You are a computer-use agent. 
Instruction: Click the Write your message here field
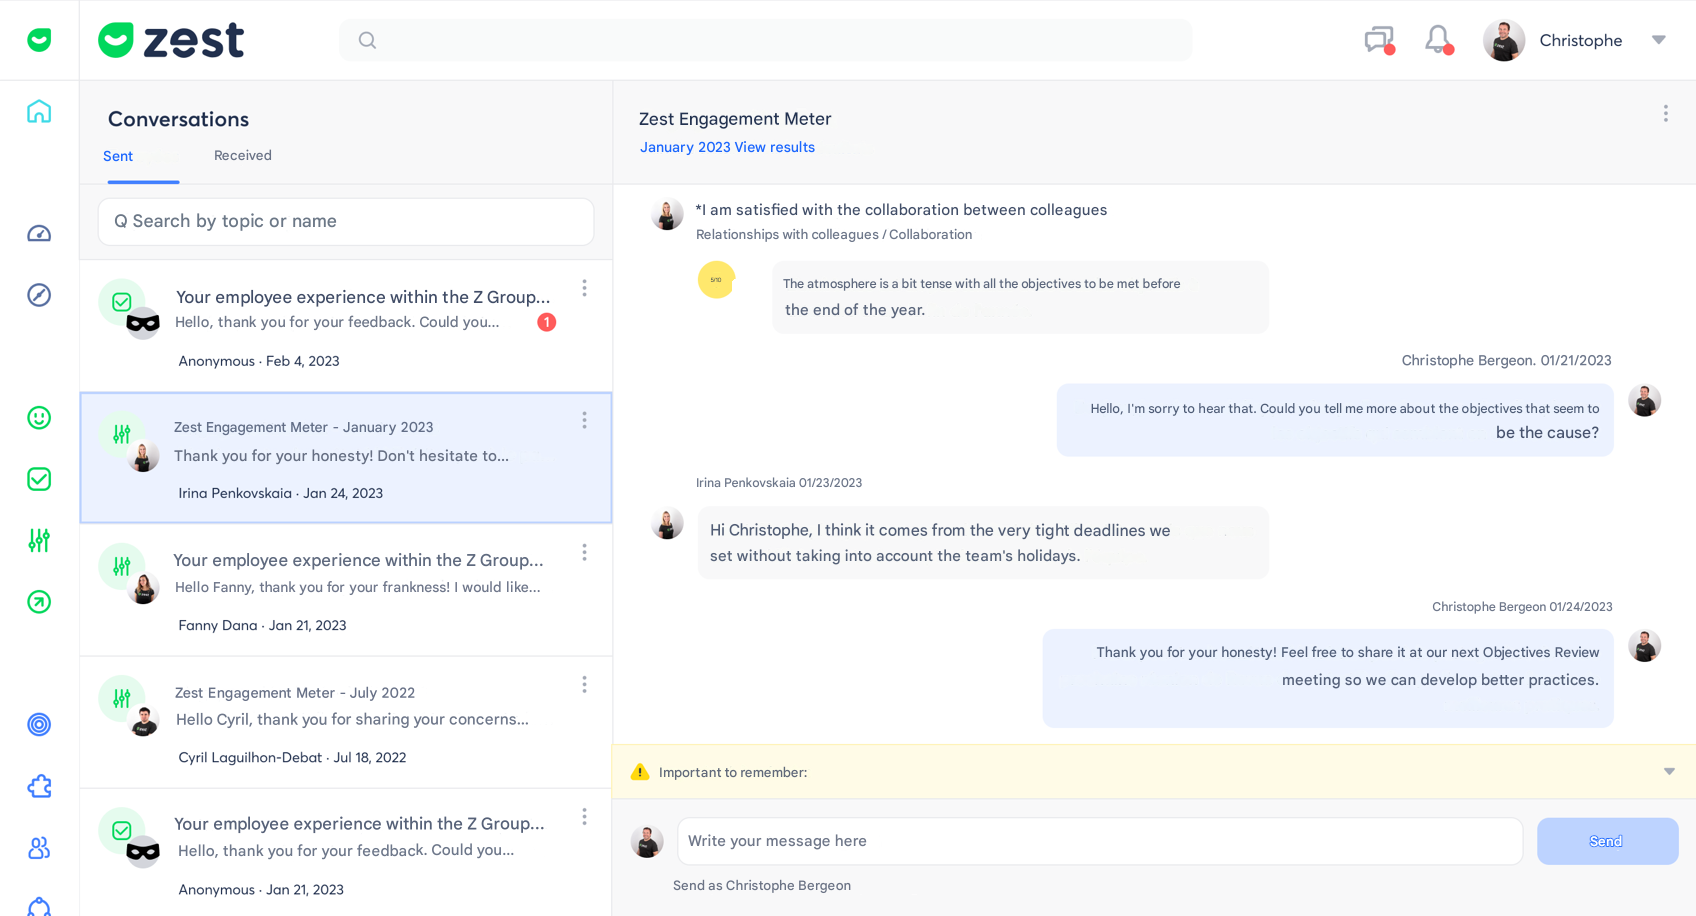click(1099, 841)
